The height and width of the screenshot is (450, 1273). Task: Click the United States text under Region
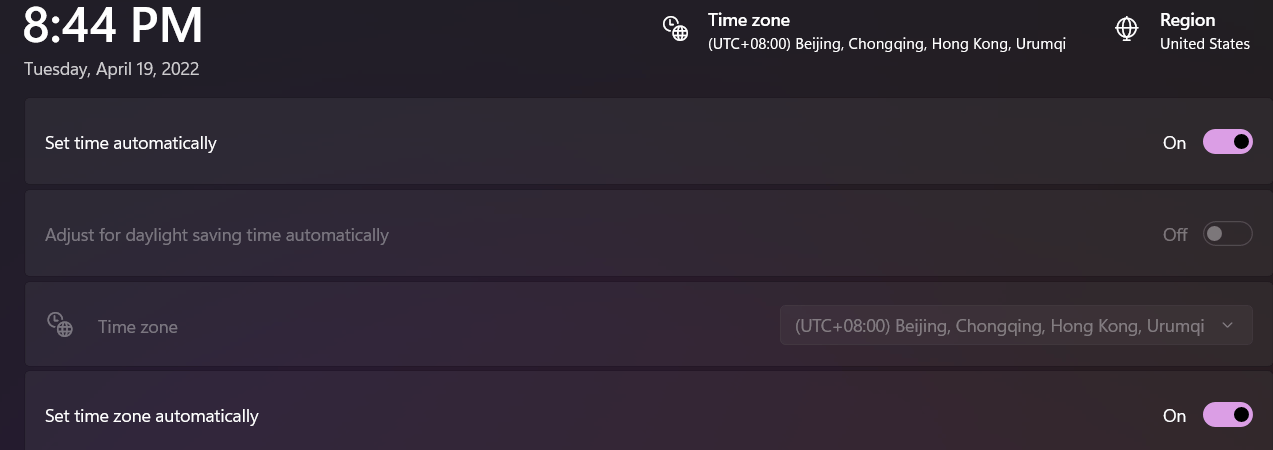[x=1205, y=44]
